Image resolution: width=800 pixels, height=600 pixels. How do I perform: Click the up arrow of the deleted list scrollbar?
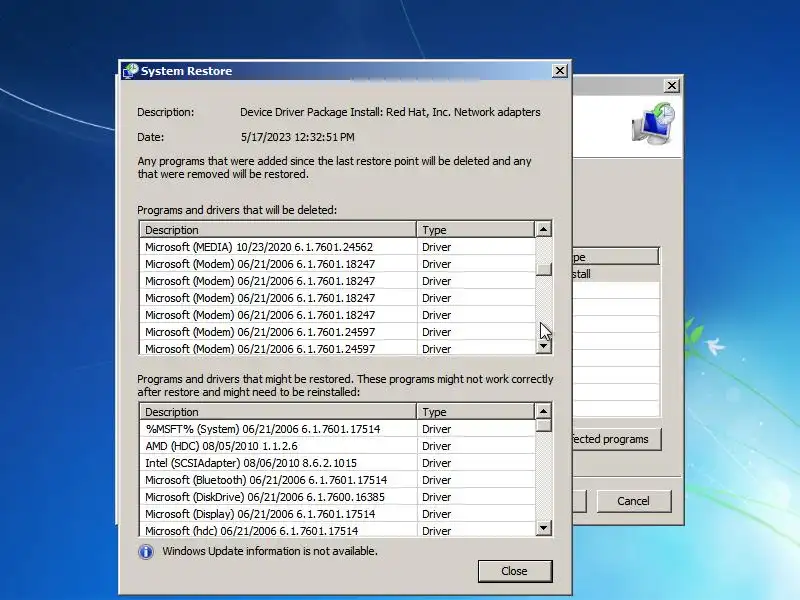point(543,230)
